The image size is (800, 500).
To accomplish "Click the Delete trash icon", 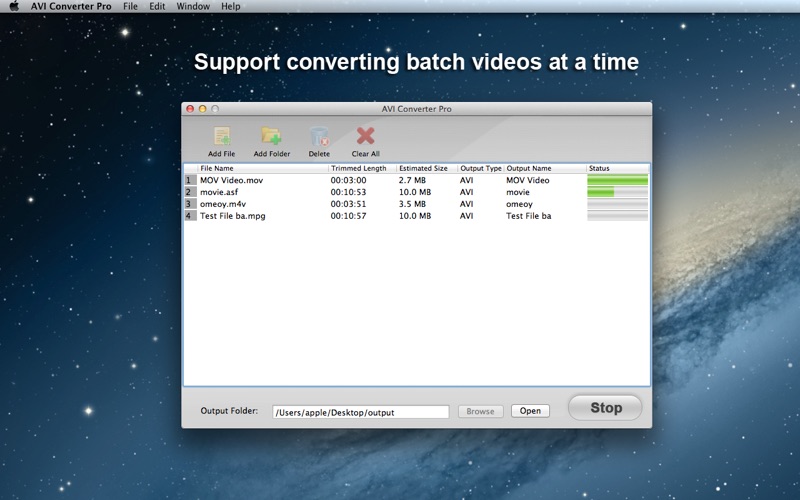I will click(x=319, y=136).
